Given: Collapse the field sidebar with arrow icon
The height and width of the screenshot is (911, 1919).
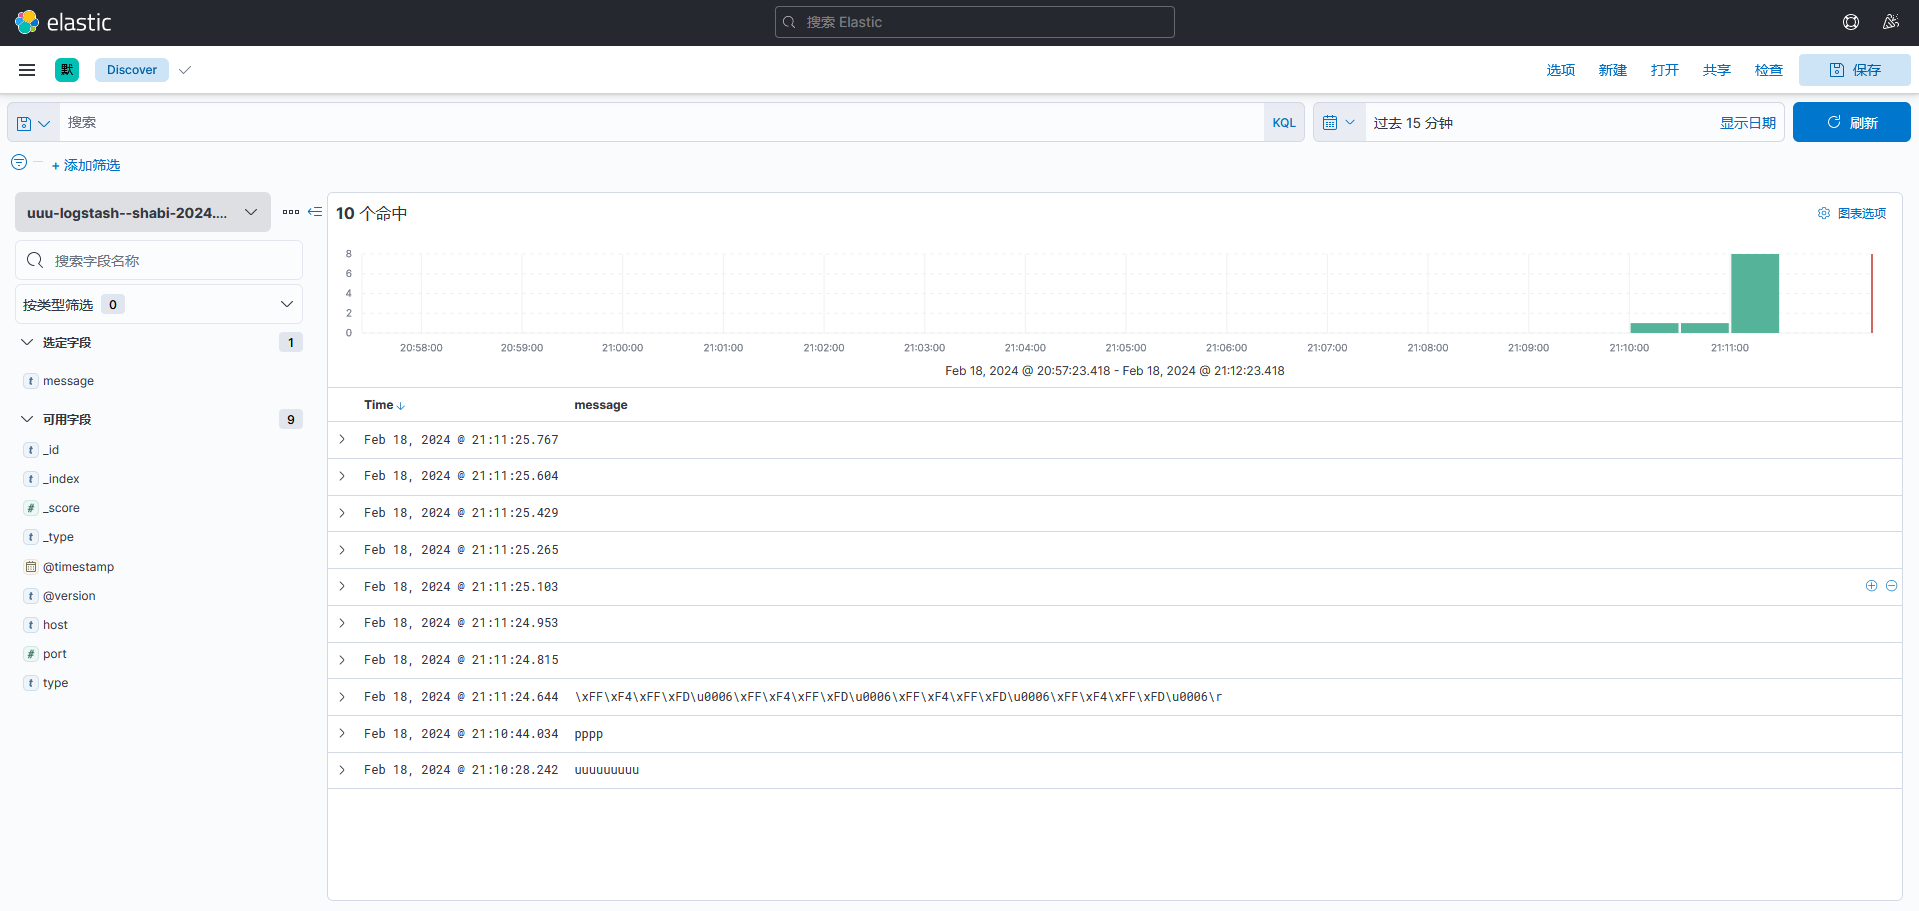Looking at the screenshot, I should pyautogui.click(x=315, y=212).
